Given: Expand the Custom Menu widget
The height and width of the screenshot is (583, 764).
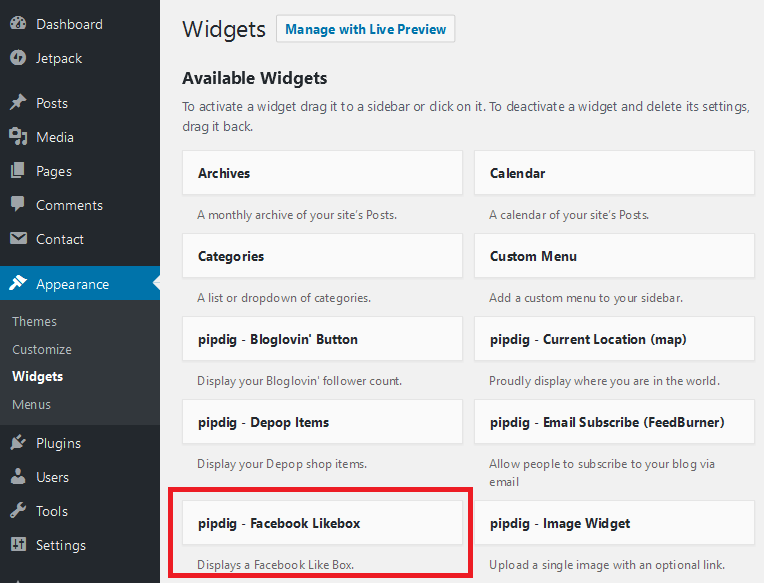Looking at the screenshot, I should pyautogui.click(x=614, y=256).
